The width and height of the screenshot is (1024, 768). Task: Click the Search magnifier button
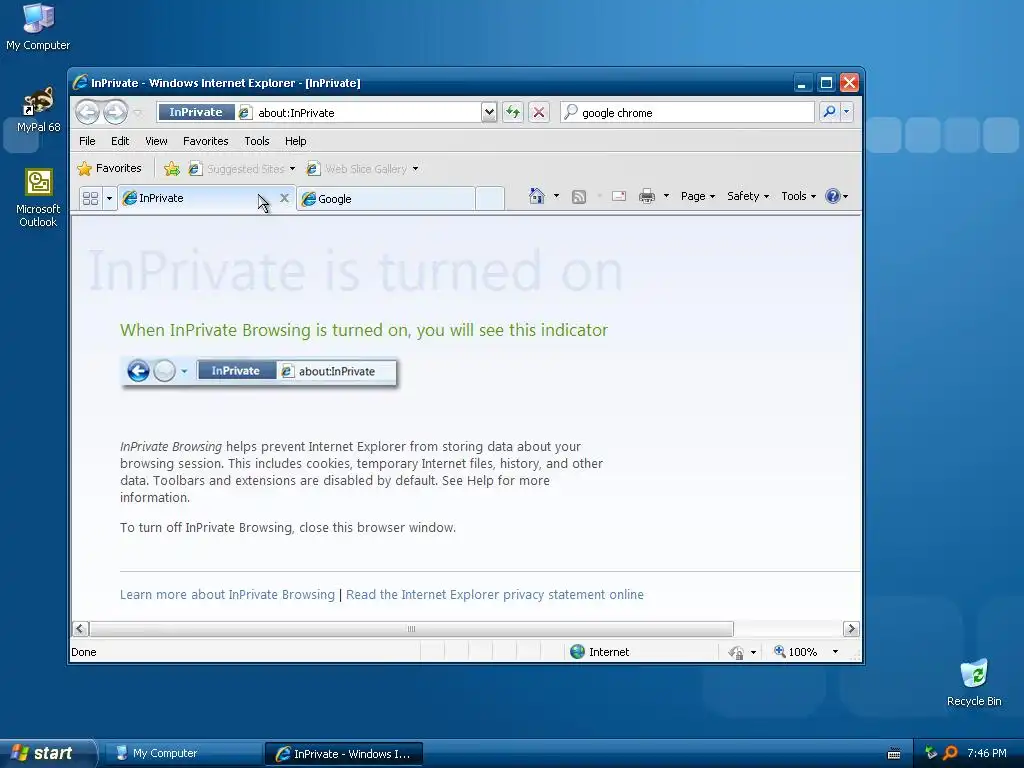pos(829,112)
